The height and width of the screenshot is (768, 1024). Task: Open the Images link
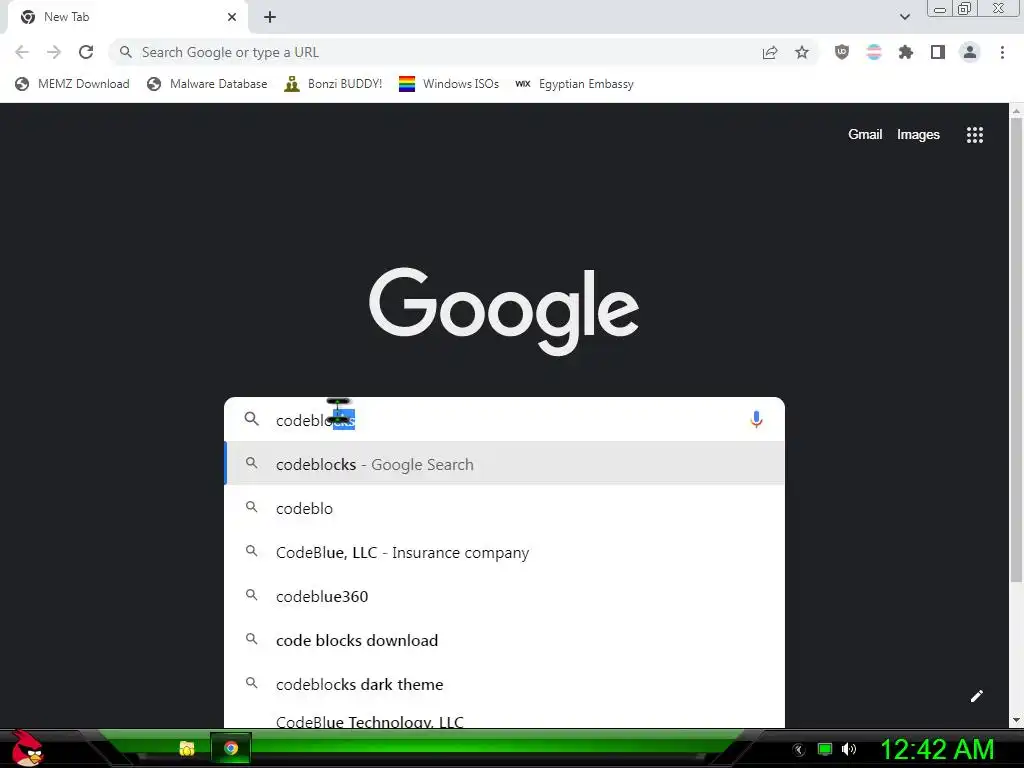coord(918,135)
